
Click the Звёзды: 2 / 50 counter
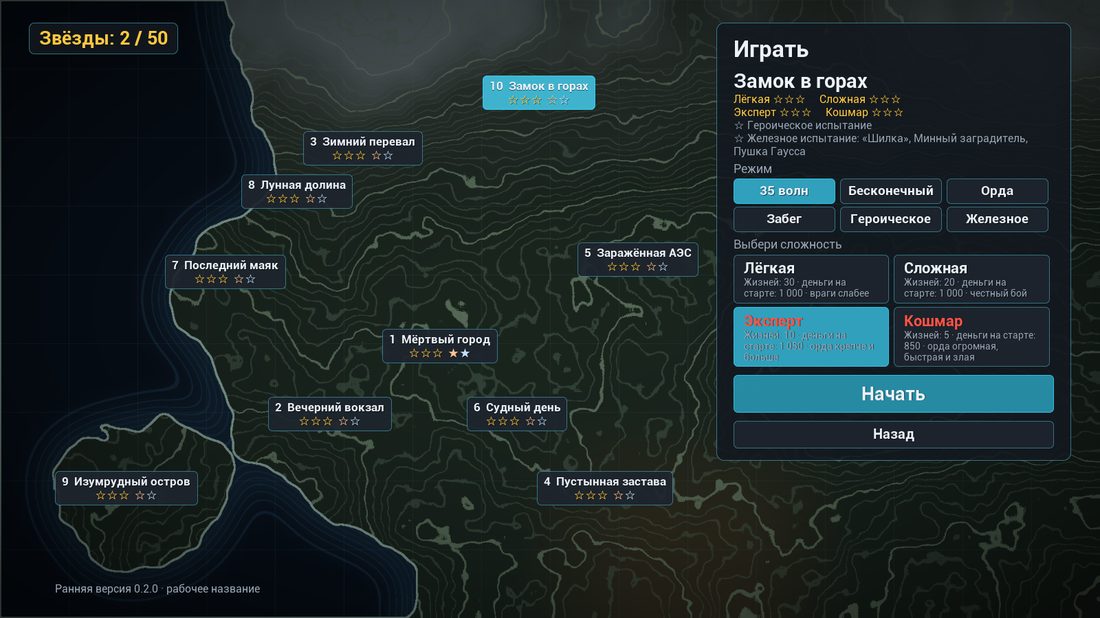[x=103, y=38]
